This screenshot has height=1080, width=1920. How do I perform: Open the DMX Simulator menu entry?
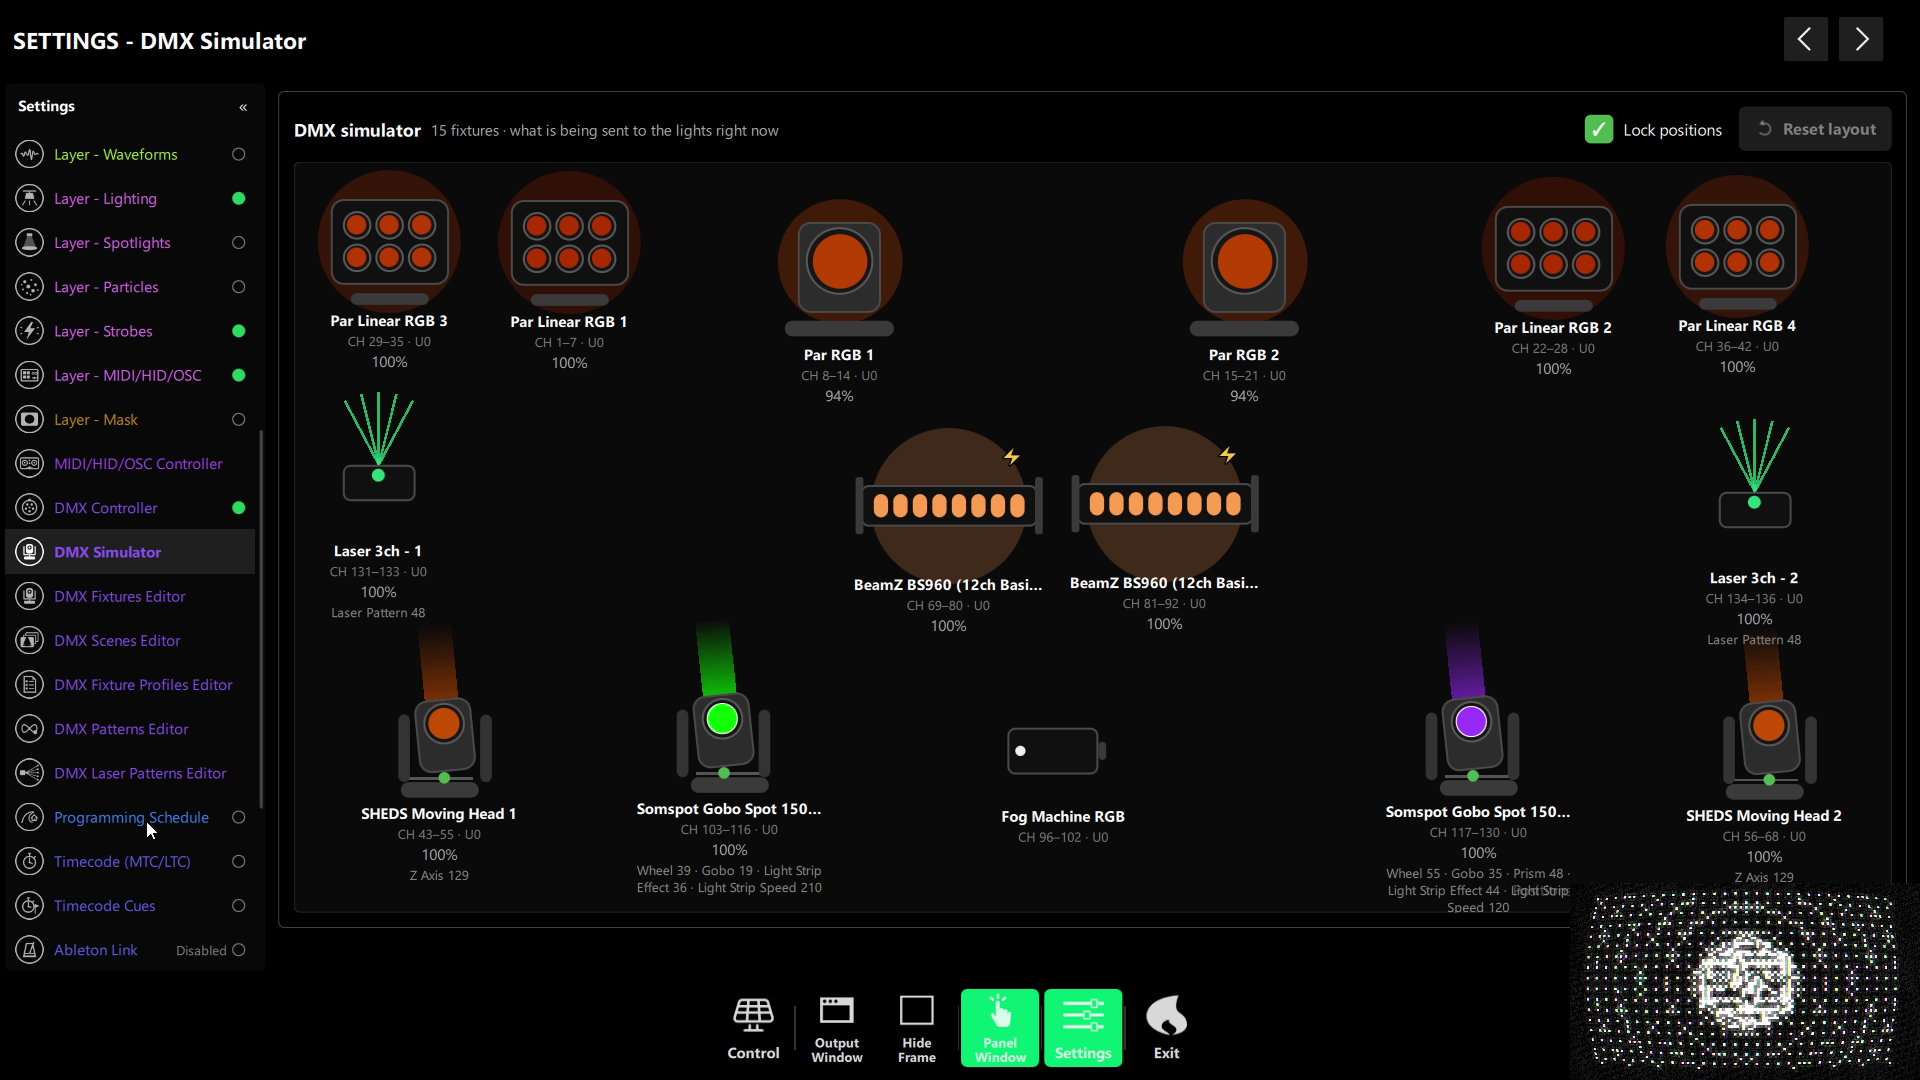coord(130,552)
